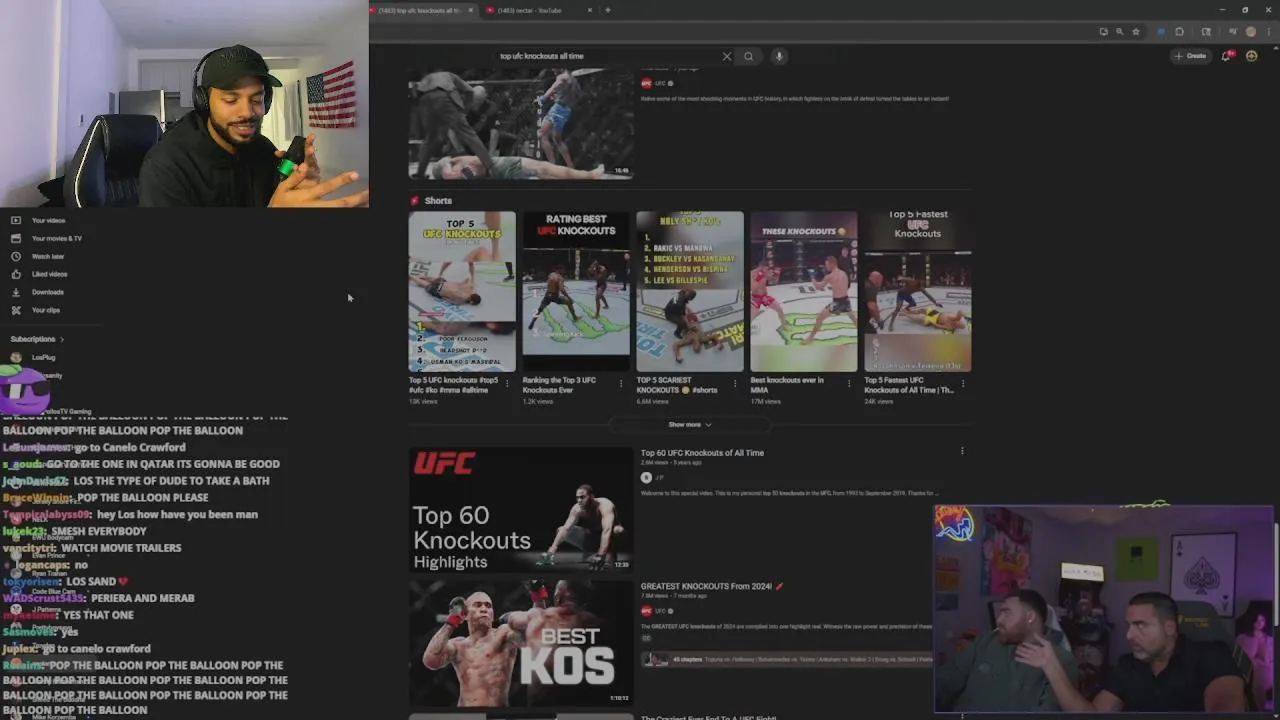
Task: Expand the Subscriptions section arrow
Action: pos(61,339)
